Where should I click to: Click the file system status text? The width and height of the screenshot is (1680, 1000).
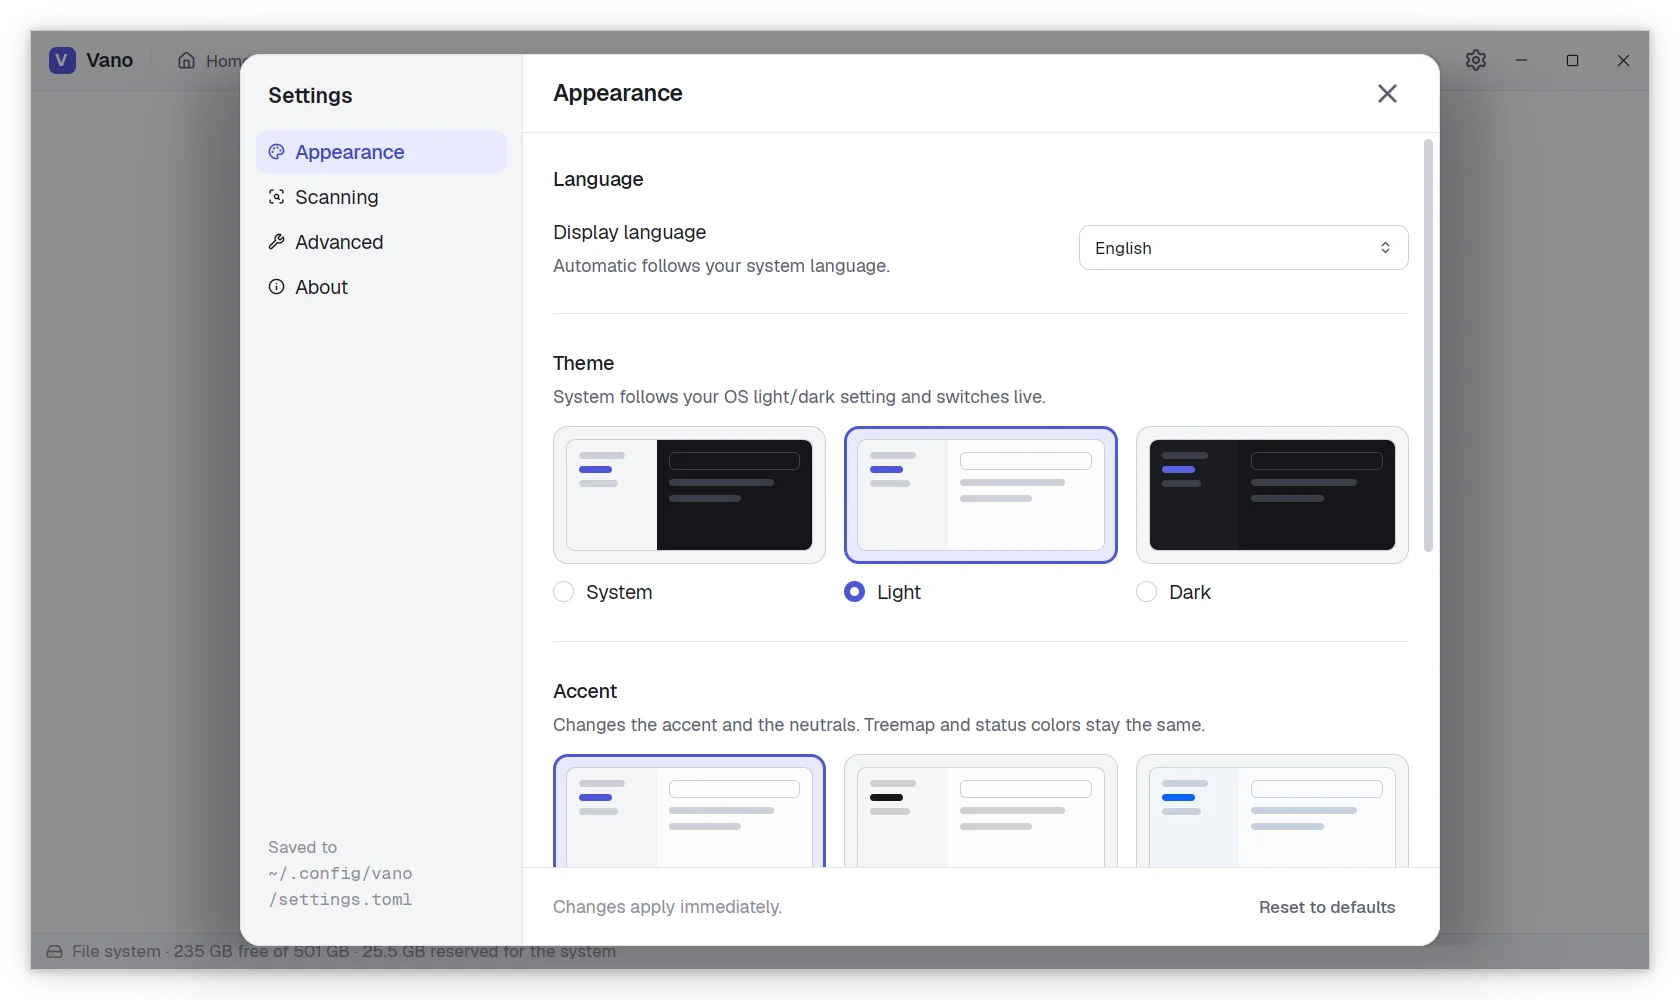point(344,951)
